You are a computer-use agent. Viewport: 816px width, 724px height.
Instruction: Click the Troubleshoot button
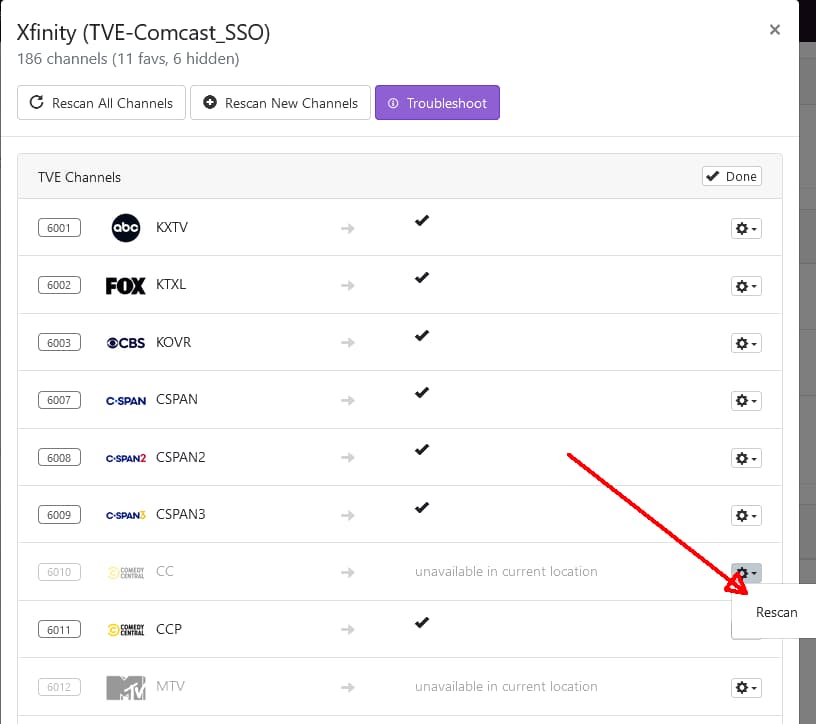point(437,102)
